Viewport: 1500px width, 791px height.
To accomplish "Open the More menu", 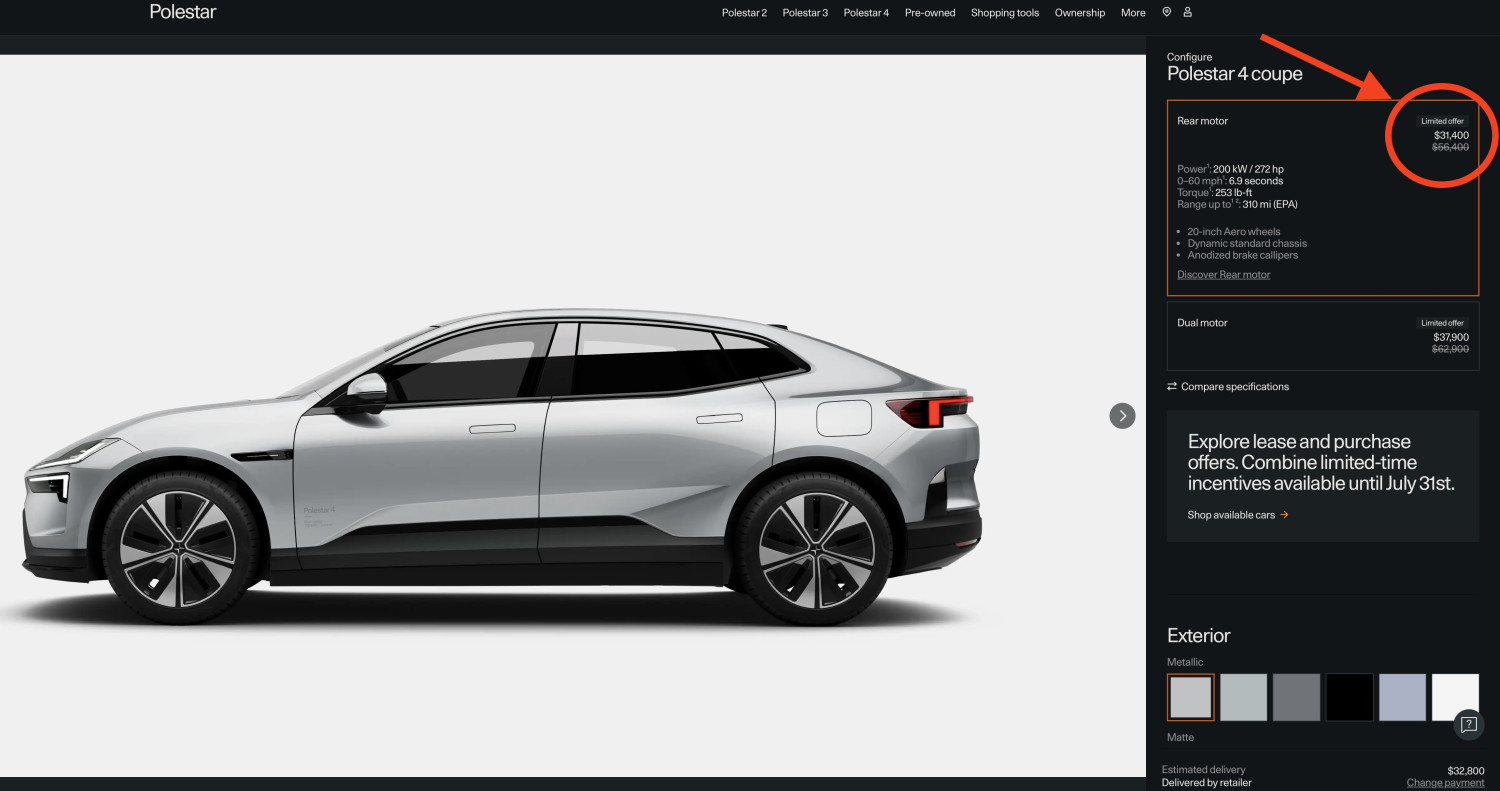I will (x=1133, y=13).
